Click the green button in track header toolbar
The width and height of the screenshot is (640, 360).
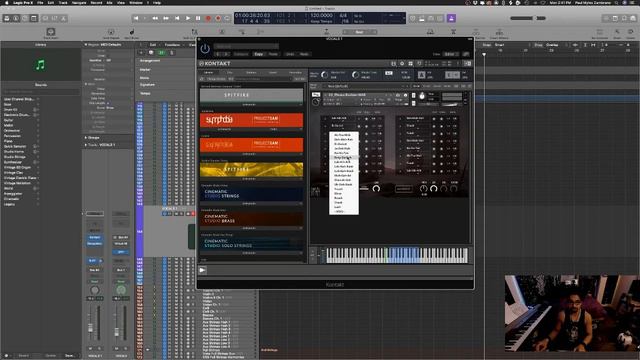tap(162, 53)
